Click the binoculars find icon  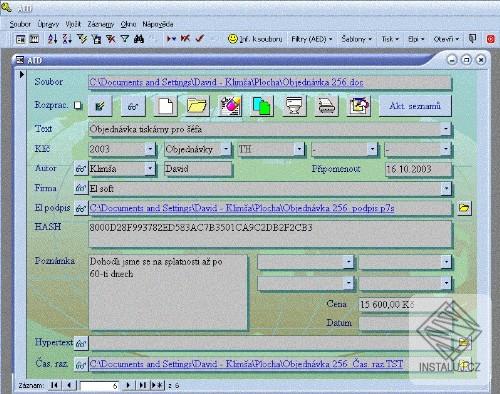click(x=139, y=39)
